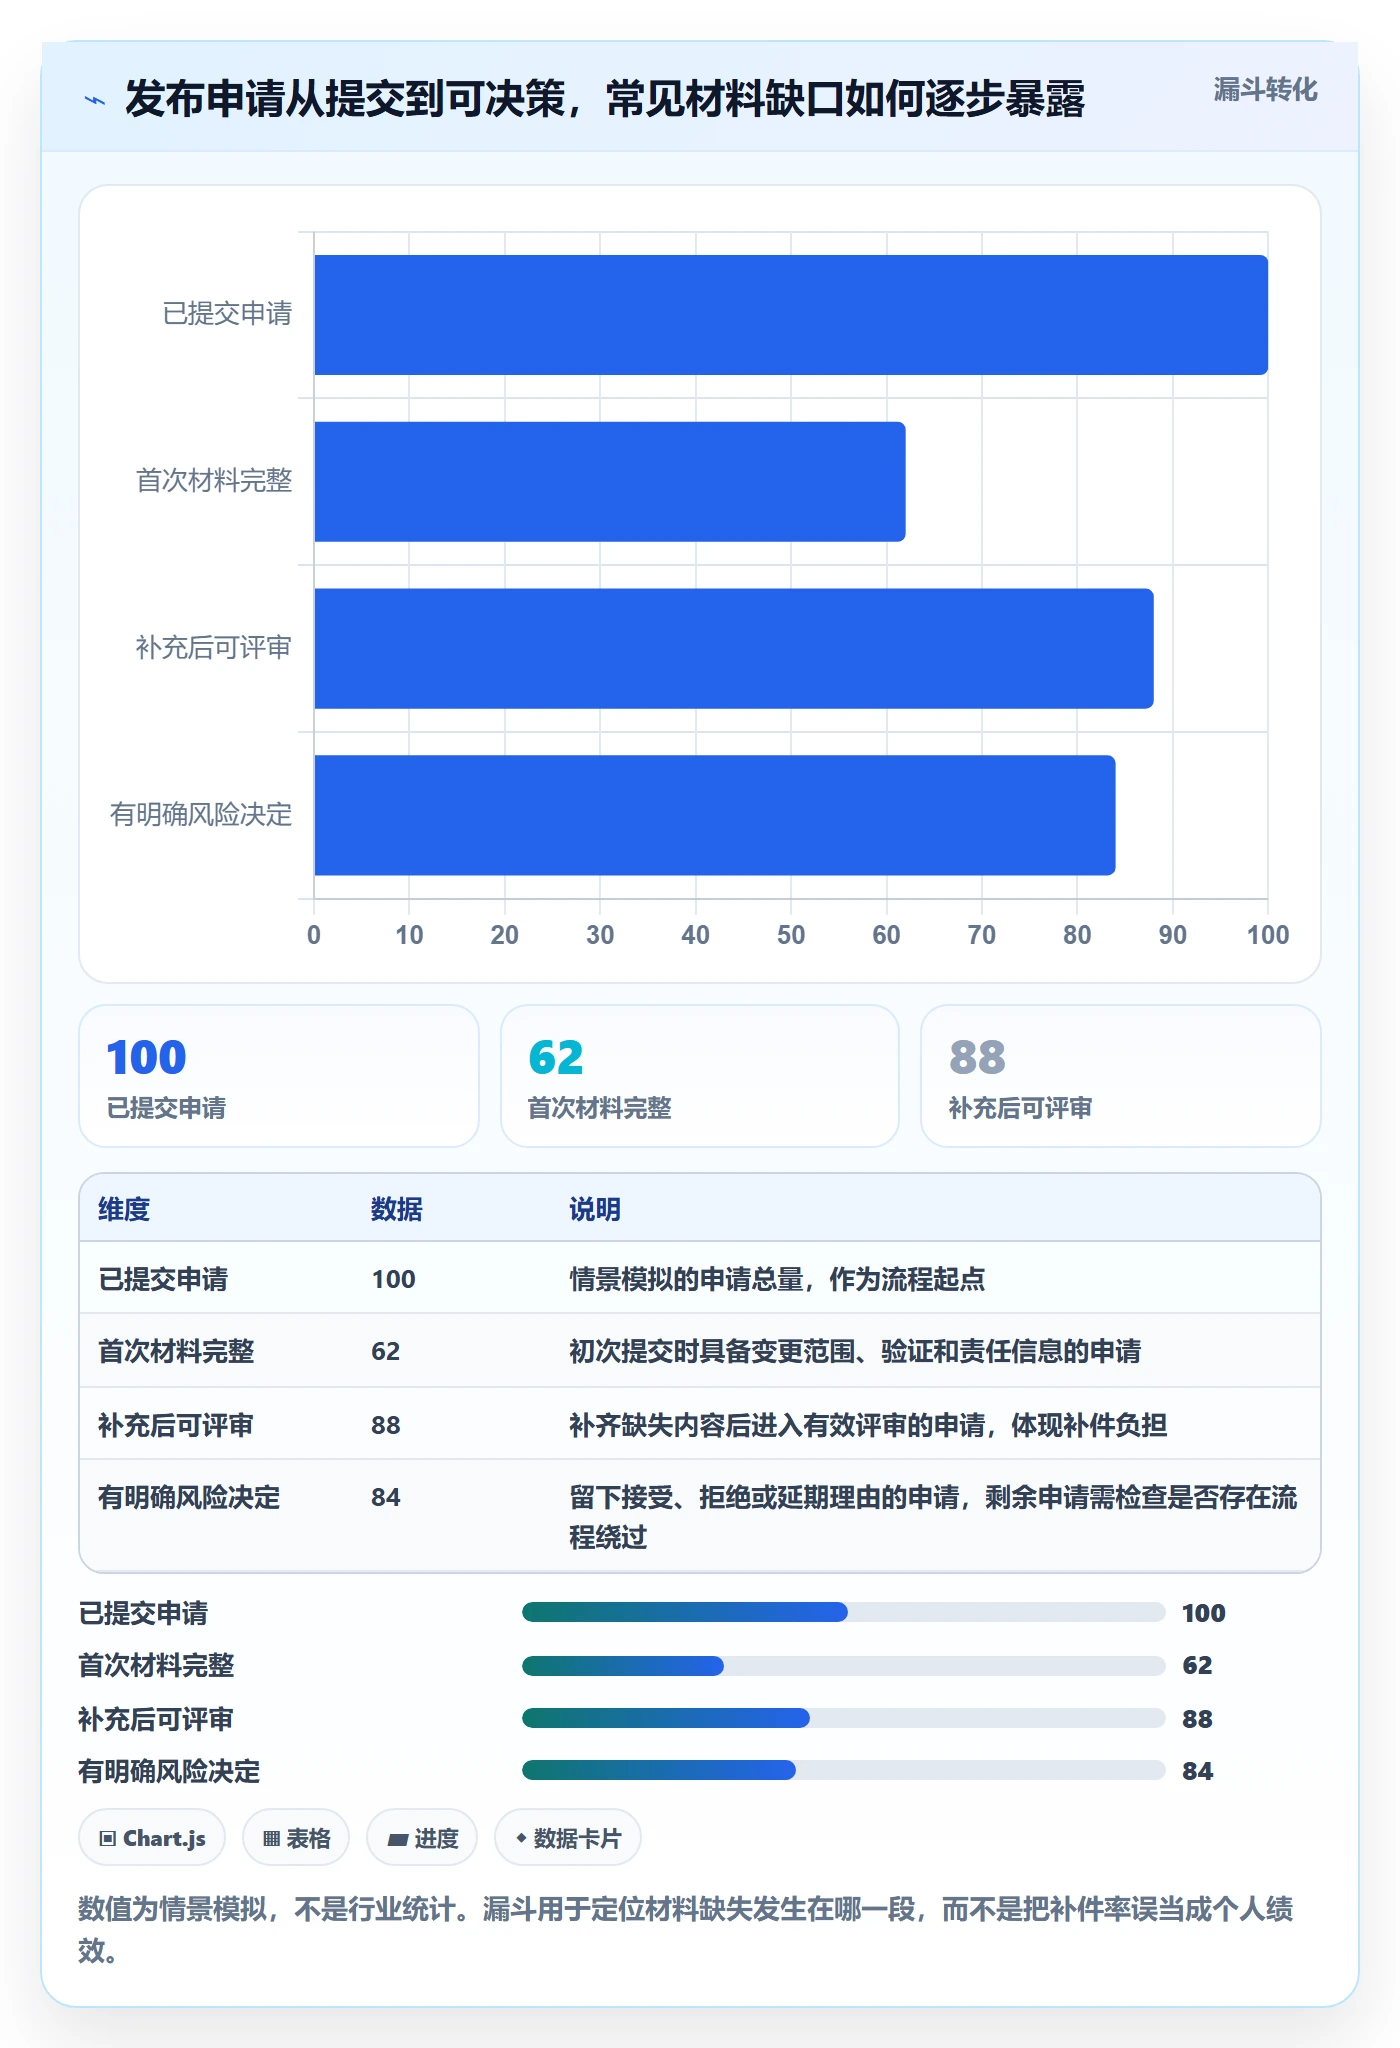Image resolution: width=1400 pixels, height=2048 pixels.
Task: Click progress label 有明确风险决定
Action: point(170,1771)
